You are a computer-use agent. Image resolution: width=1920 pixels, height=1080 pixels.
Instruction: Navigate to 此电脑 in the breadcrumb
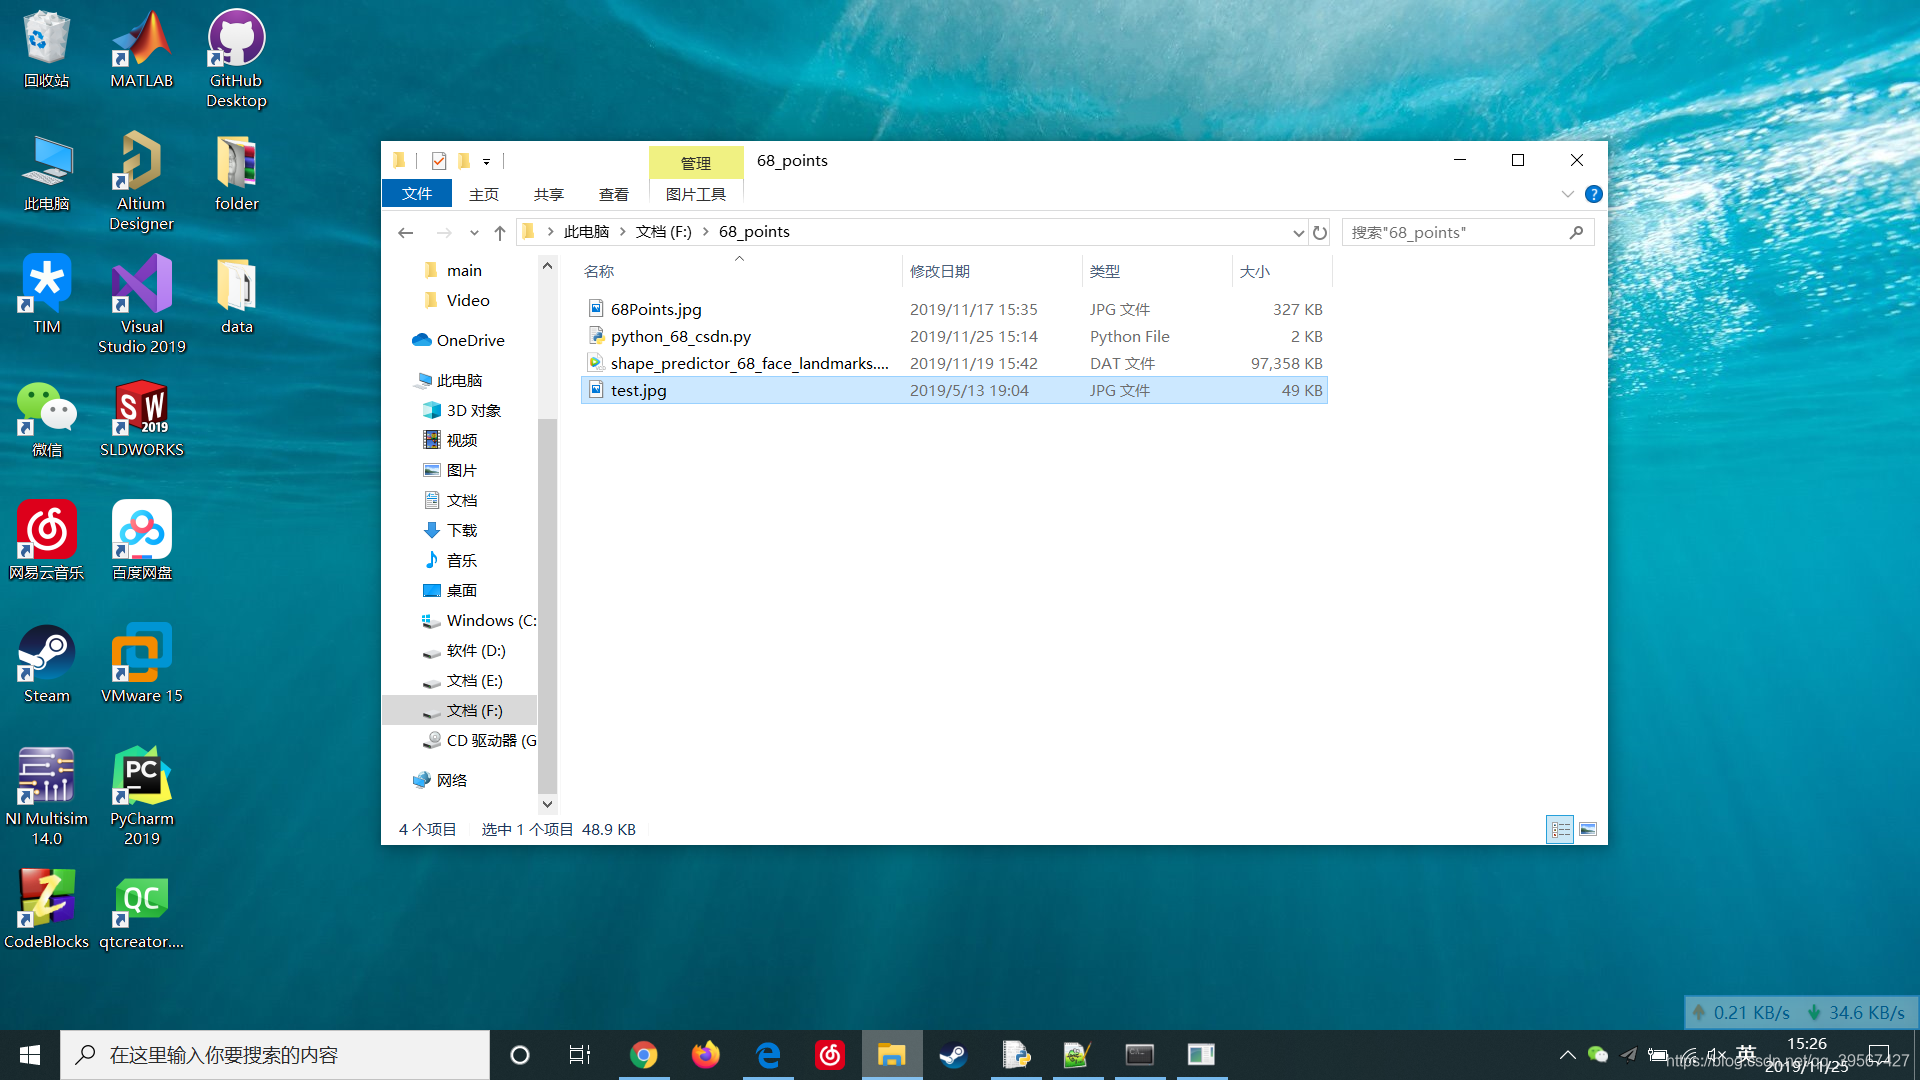(x=586, y=232)
